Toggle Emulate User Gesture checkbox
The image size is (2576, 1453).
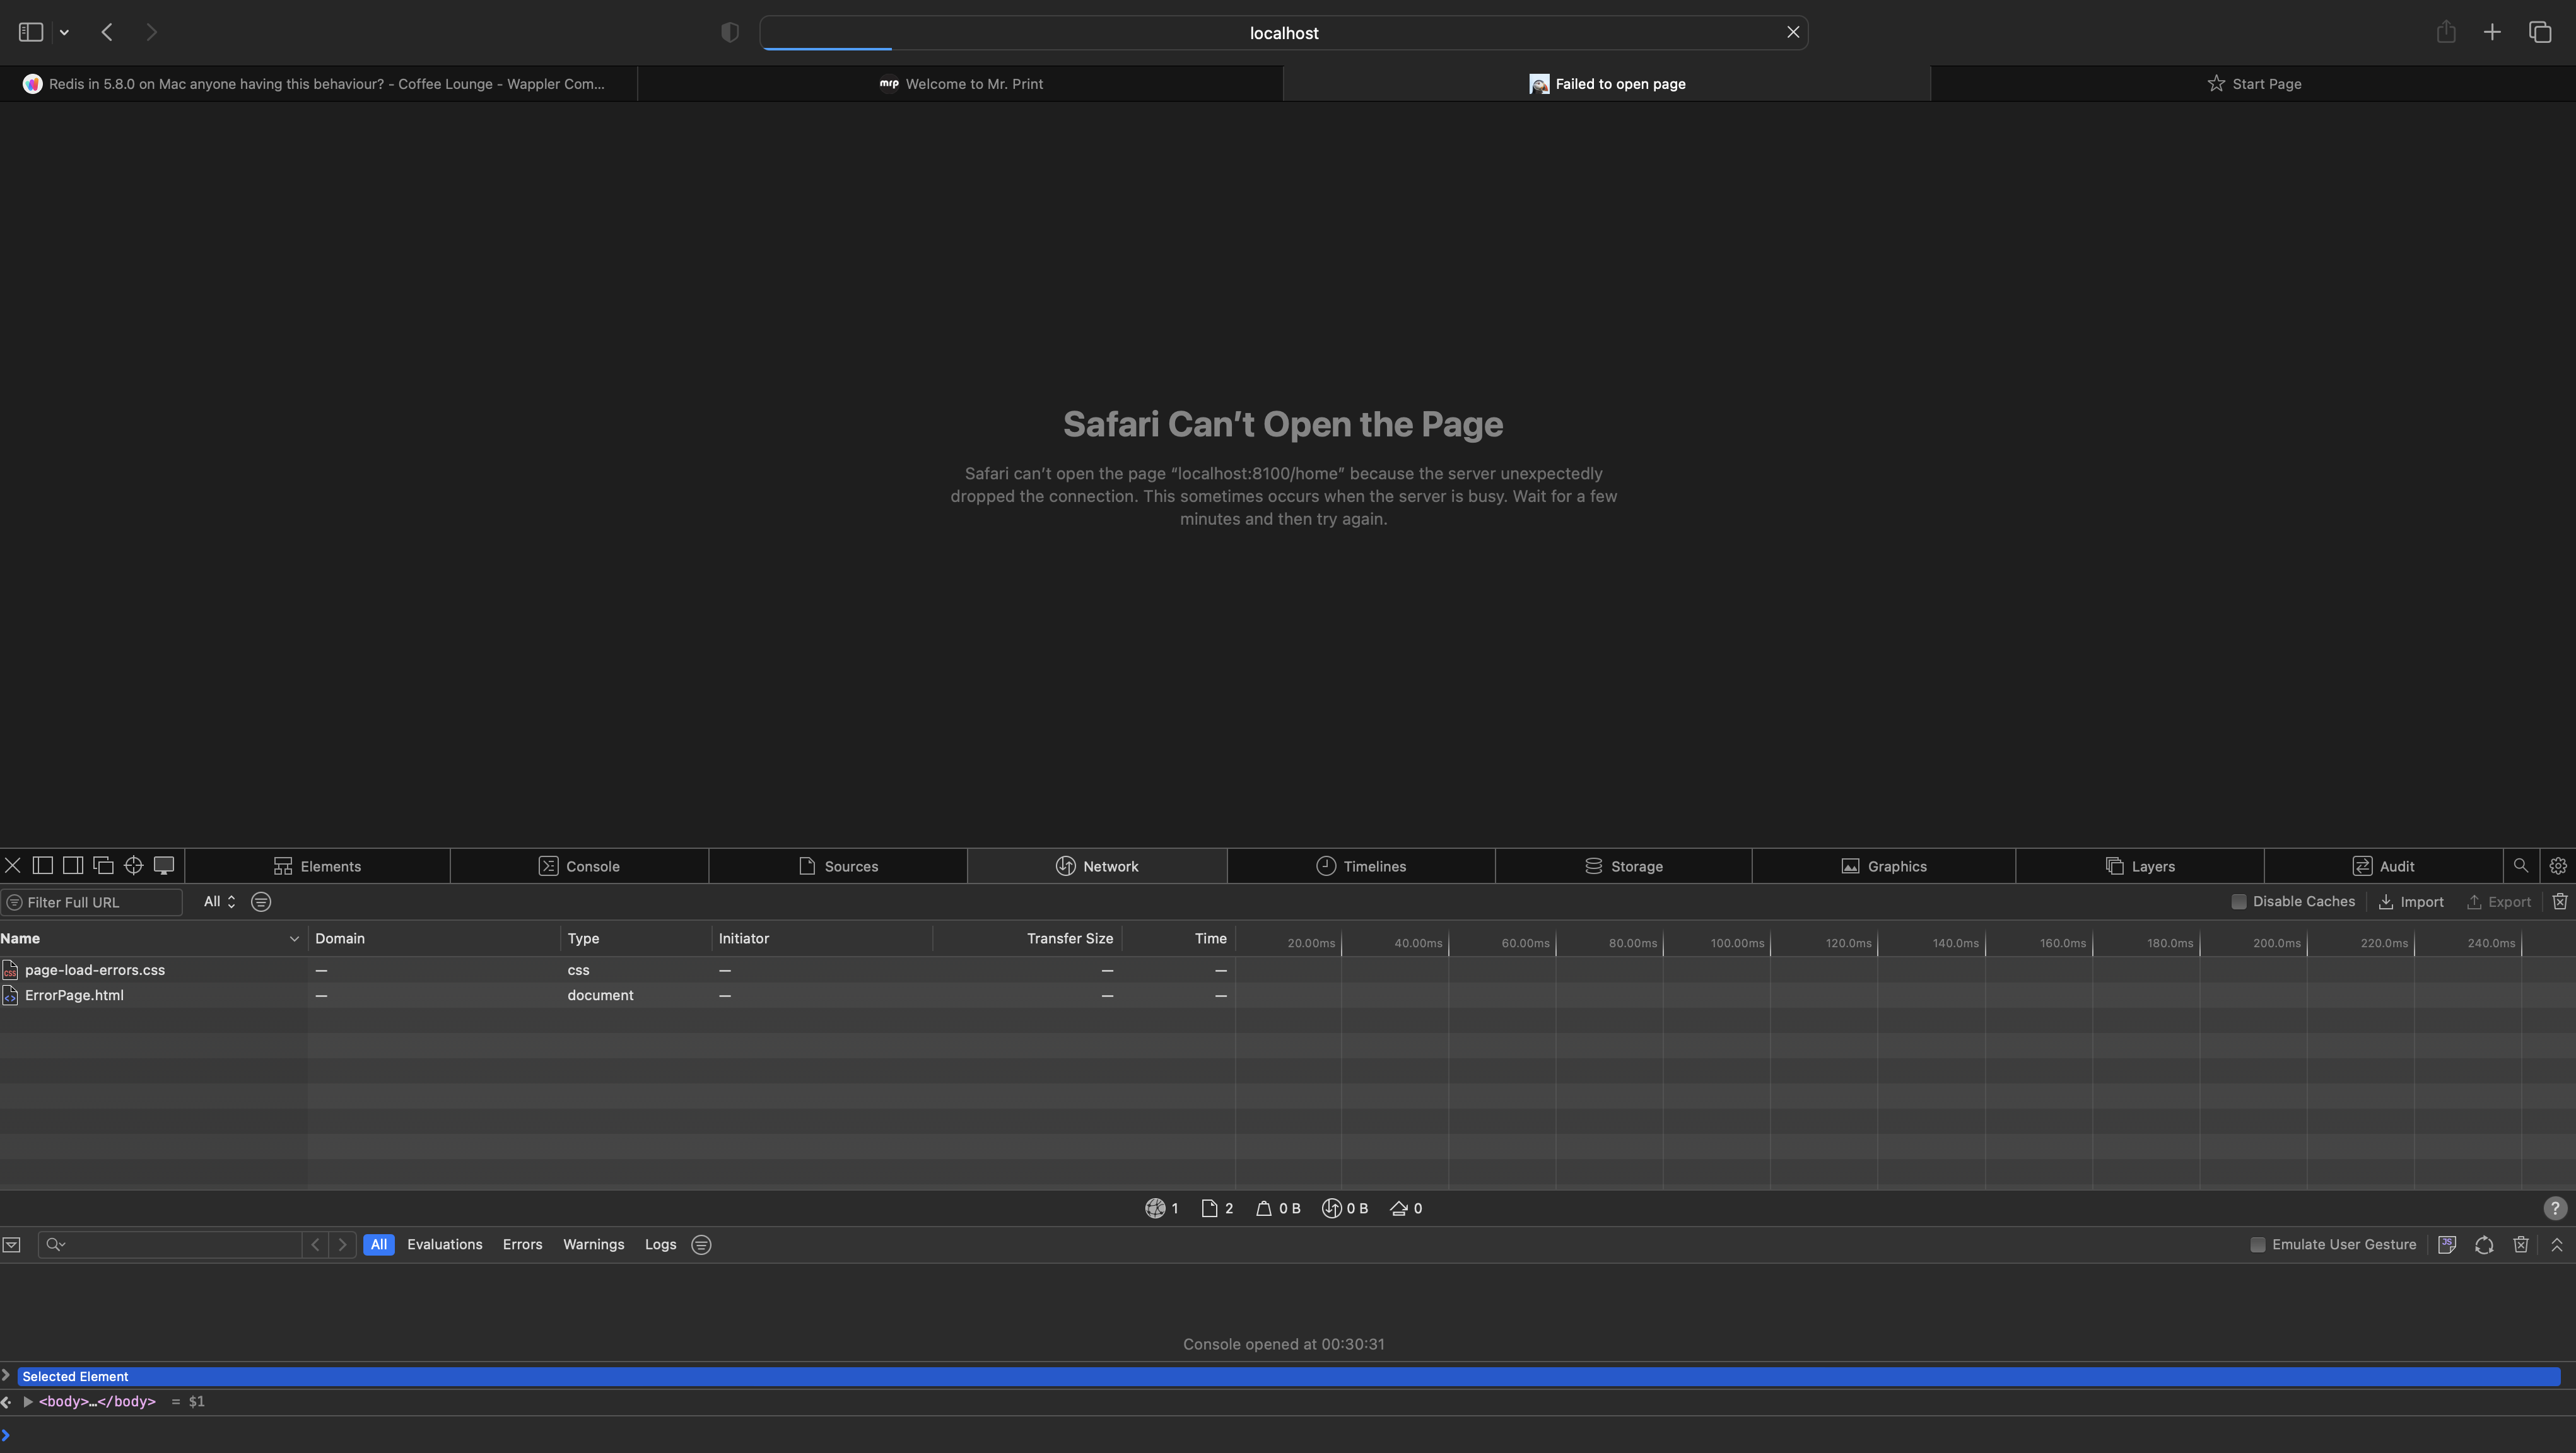[2258, 1245]
